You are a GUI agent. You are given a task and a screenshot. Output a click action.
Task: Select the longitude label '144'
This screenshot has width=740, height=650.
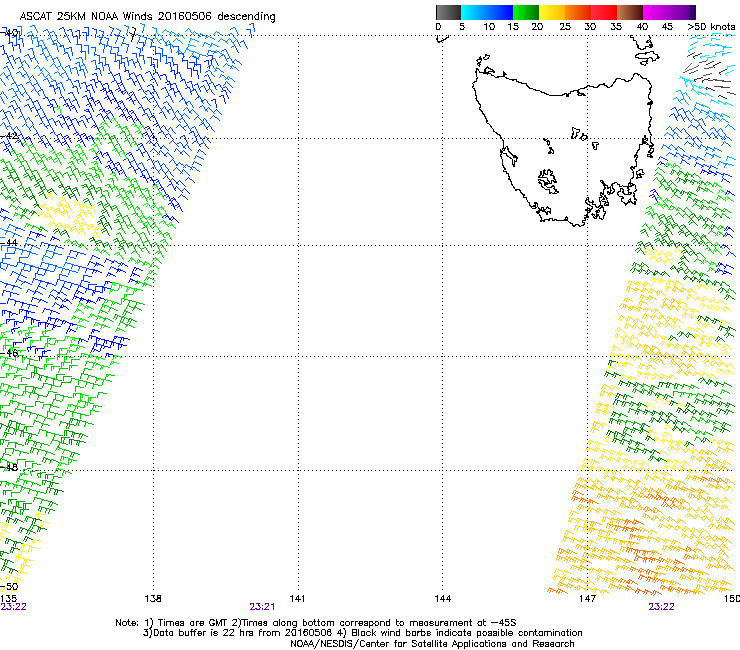[x=443, y=599]
